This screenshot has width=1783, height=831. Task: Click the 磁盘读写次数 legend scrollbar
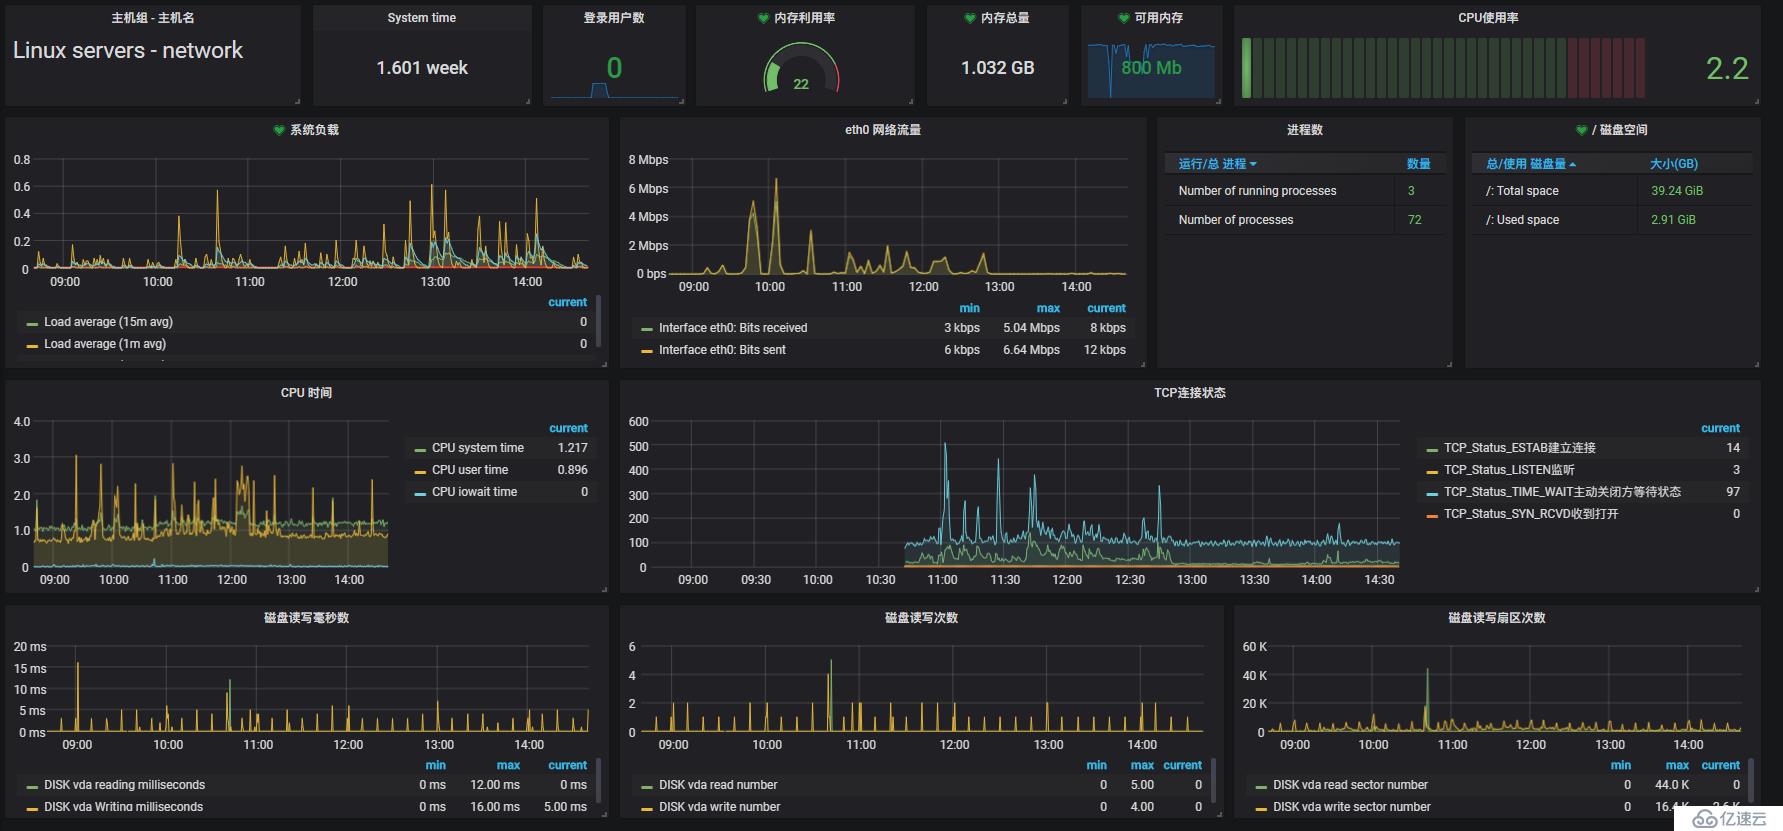1213,780
